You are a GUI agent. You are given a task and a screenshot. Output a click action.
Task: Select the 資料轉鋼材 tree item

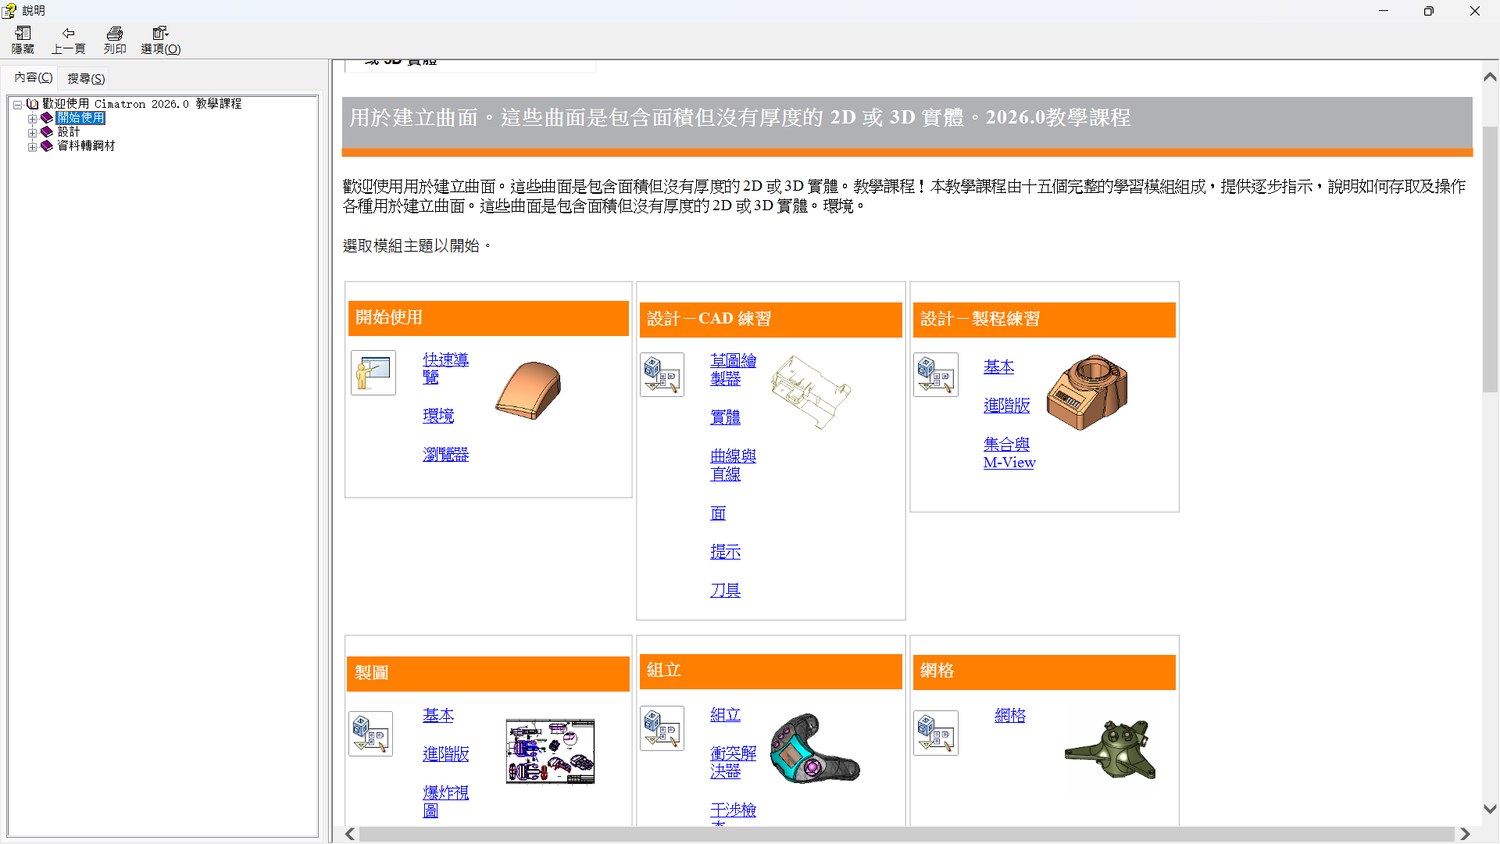86,146
